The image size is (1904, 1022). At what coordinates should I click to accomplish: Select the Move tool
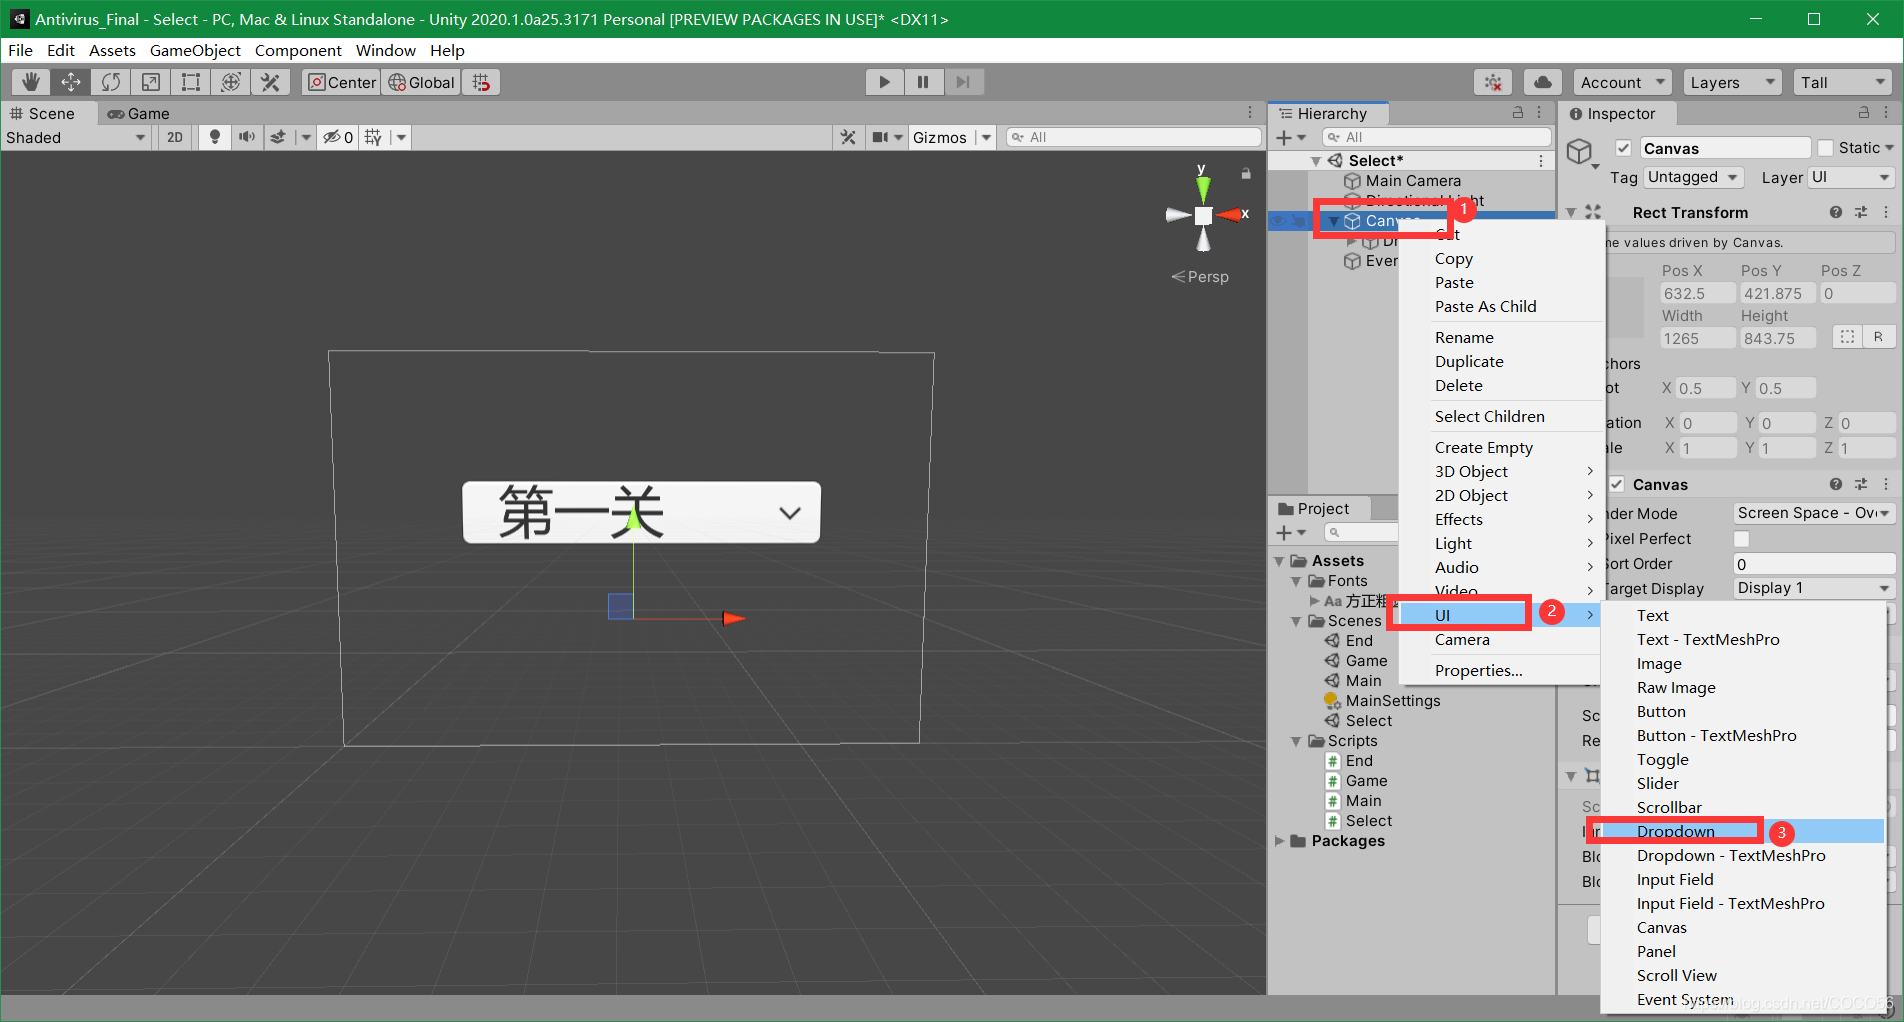point(70,82)
